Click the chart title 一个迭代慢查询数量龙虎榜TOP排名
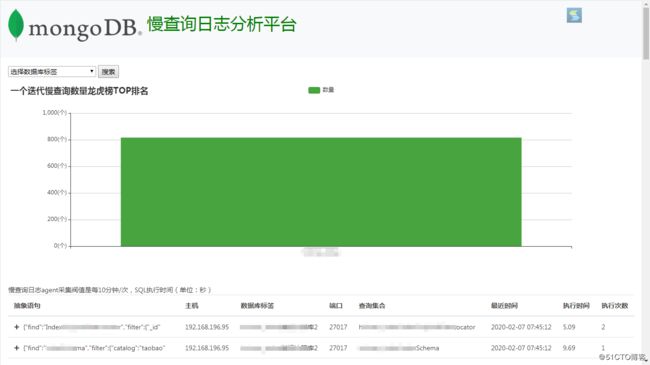The height and width of the screenshot is (365, 650). tap(79, 91)
